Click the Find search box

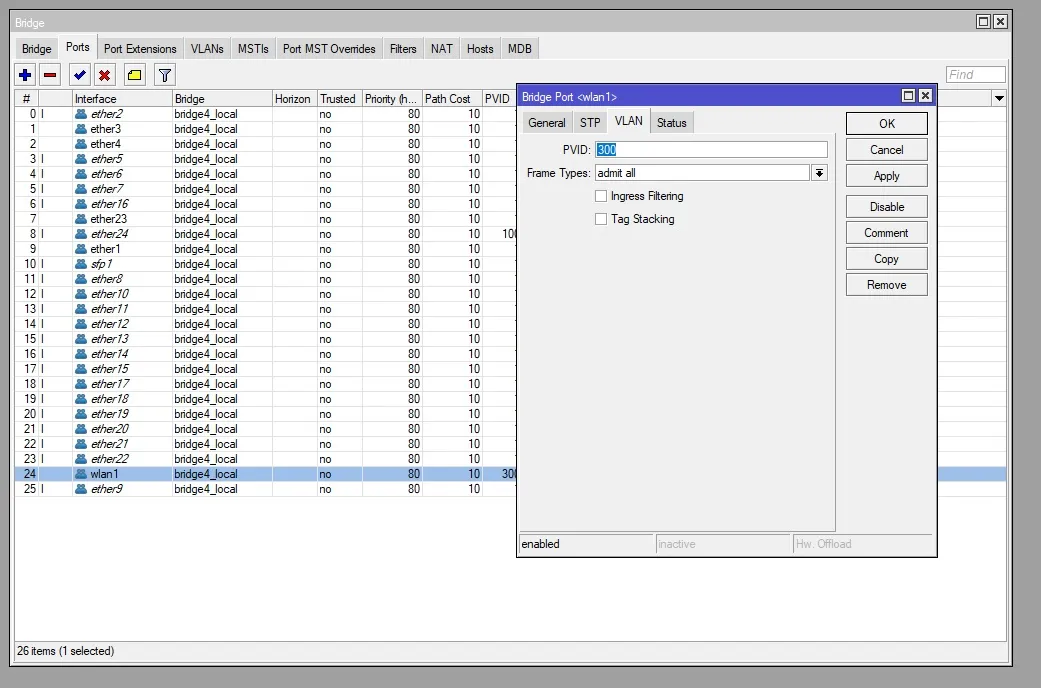pyautogui.click(x=975, y=75)
